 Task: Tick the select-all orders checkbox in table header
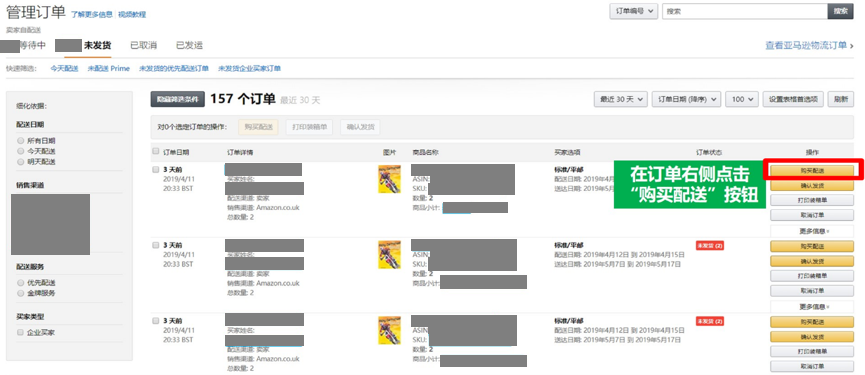(x=156, y=151)
